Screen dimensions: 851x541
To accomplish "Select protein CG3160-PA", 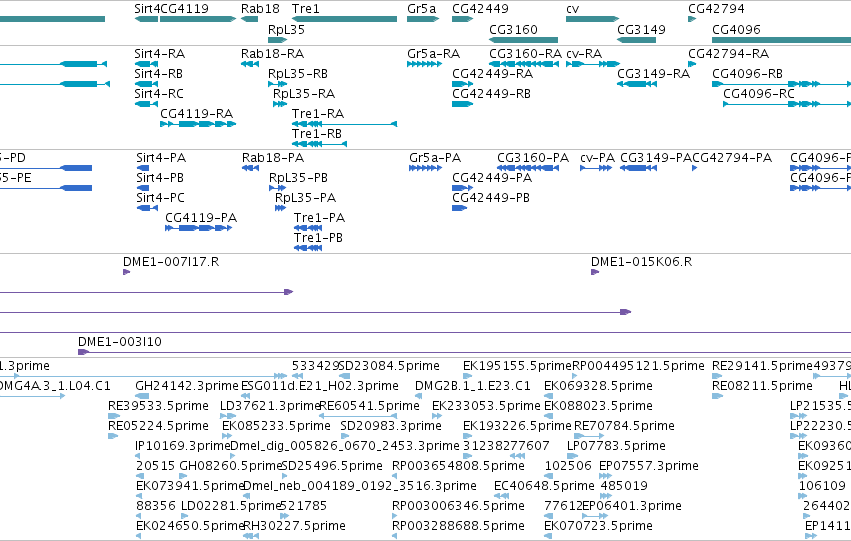I will pyautogui.click(x=528, y=168).
